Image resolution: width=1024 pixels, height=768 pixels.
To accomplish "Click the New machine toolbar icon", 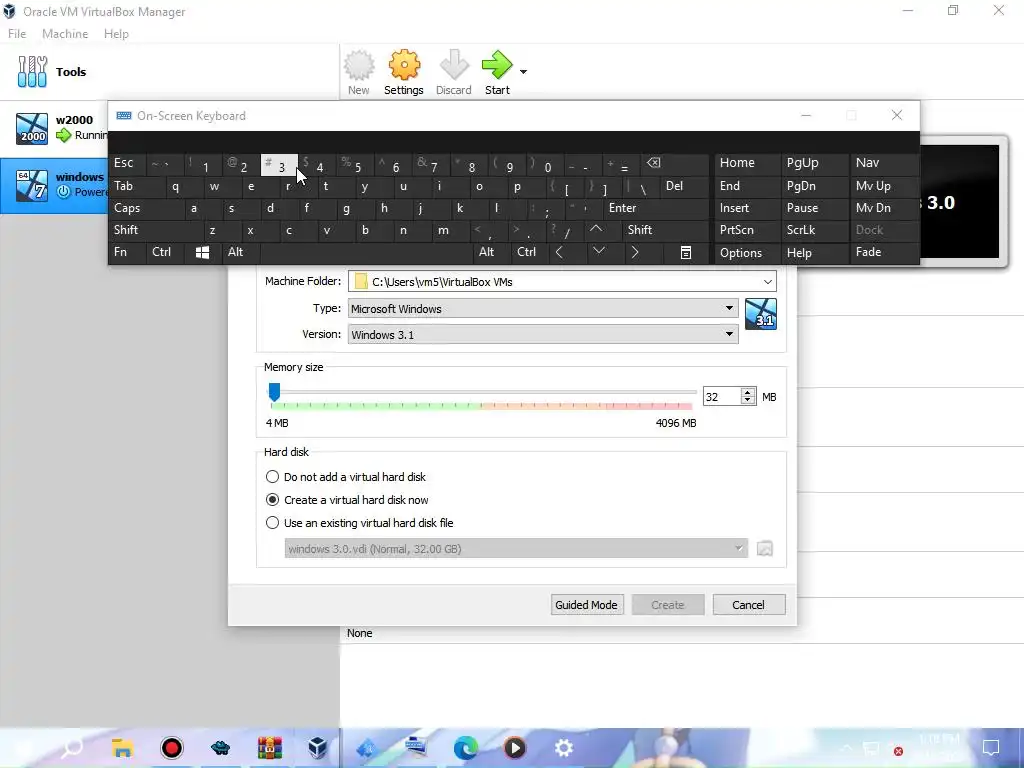I will click(359, 72).
